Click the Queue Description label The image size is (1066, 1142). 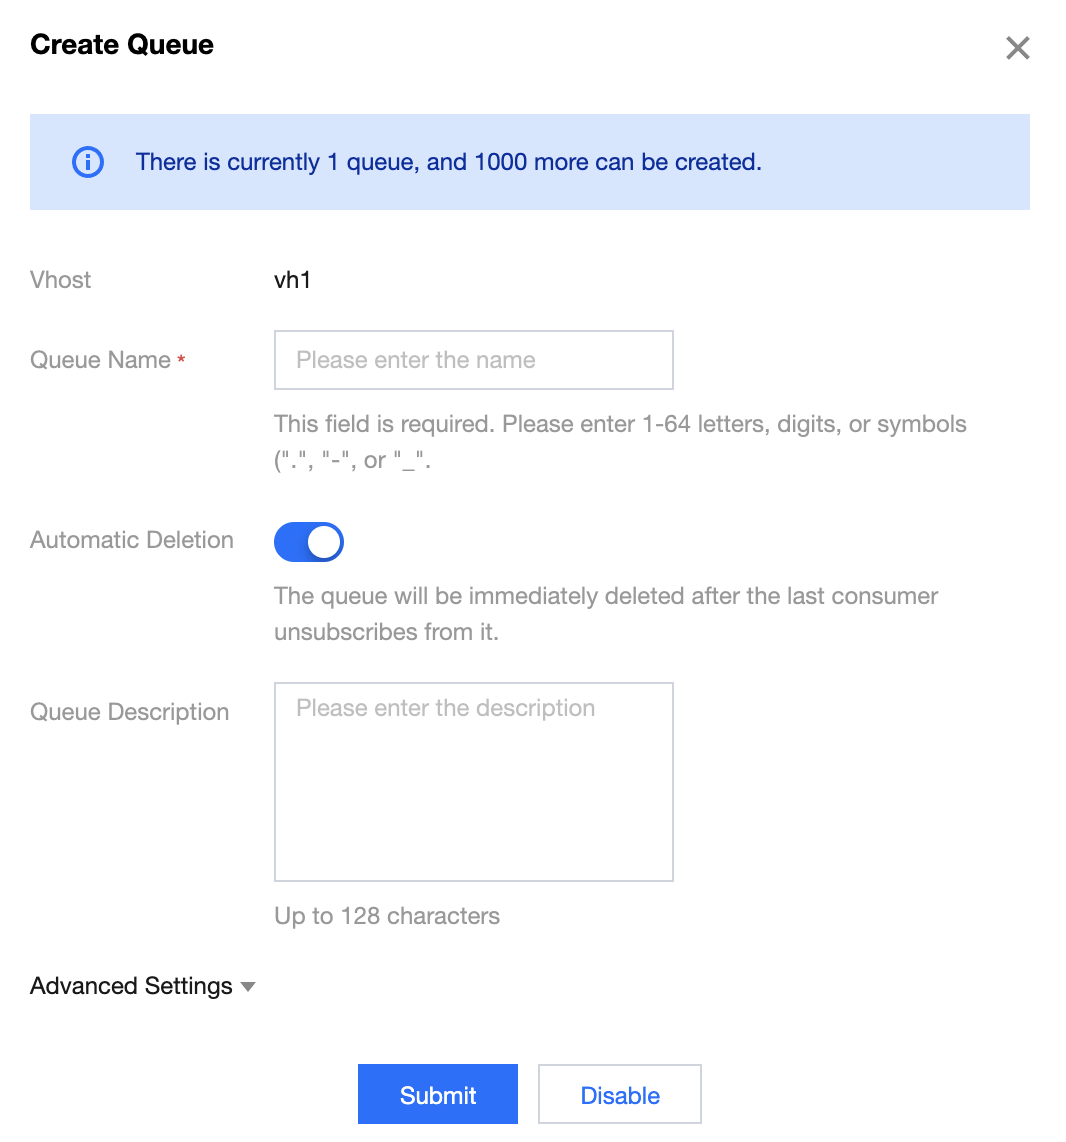pos(130,712)
